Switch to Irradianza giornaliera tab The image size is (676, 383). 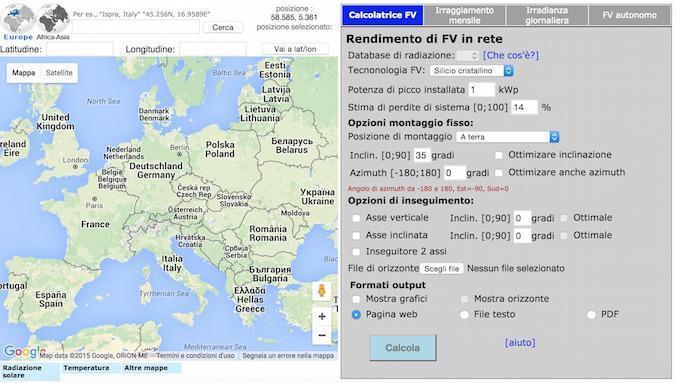coord(547,15)
